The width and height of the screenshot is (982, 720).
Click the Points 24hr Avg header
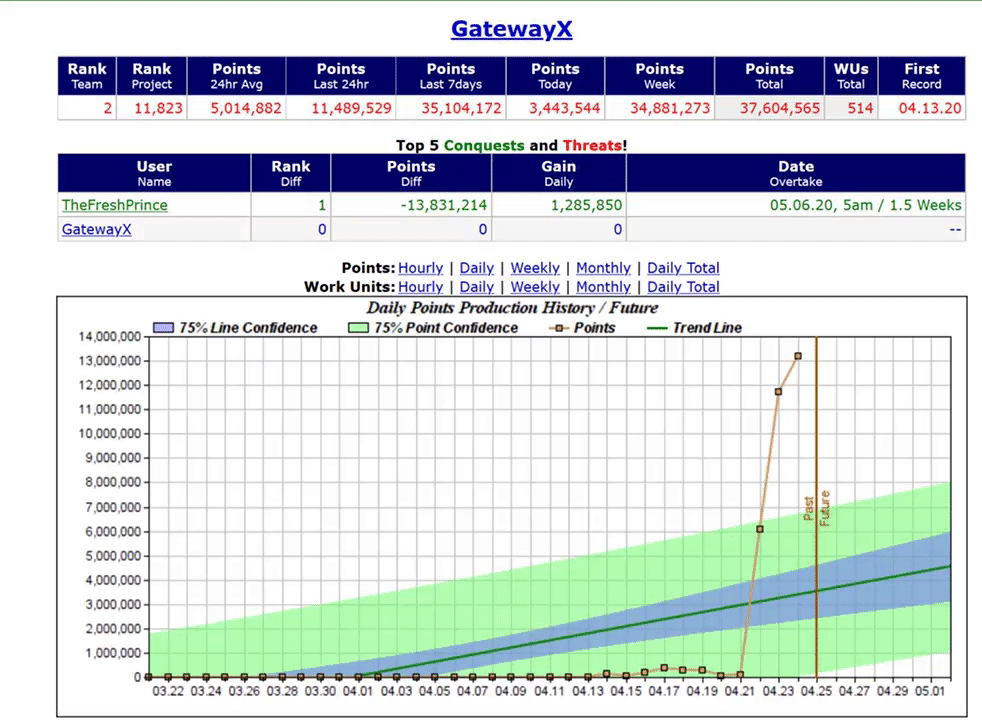[237, 76]
